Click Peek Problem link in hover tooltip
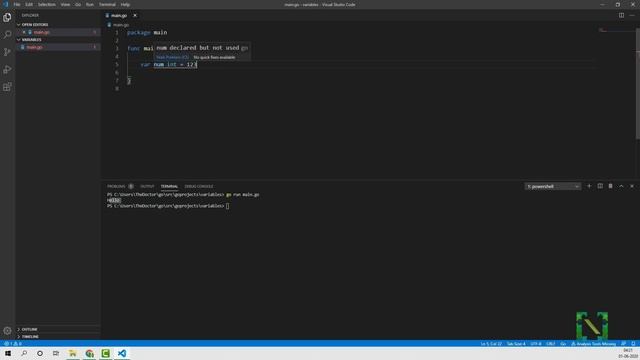The image size is (640, 360). click(172, 58)
